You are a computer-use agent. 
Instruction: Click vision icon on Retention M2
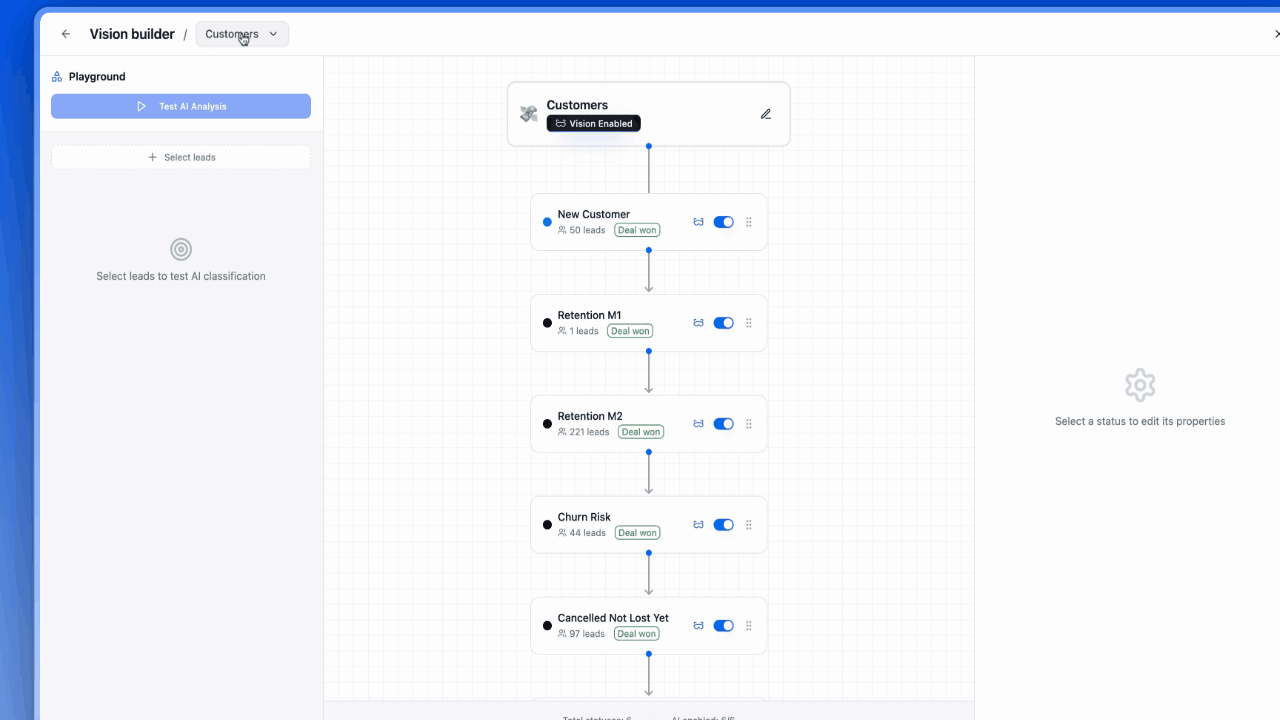(698, 424)
